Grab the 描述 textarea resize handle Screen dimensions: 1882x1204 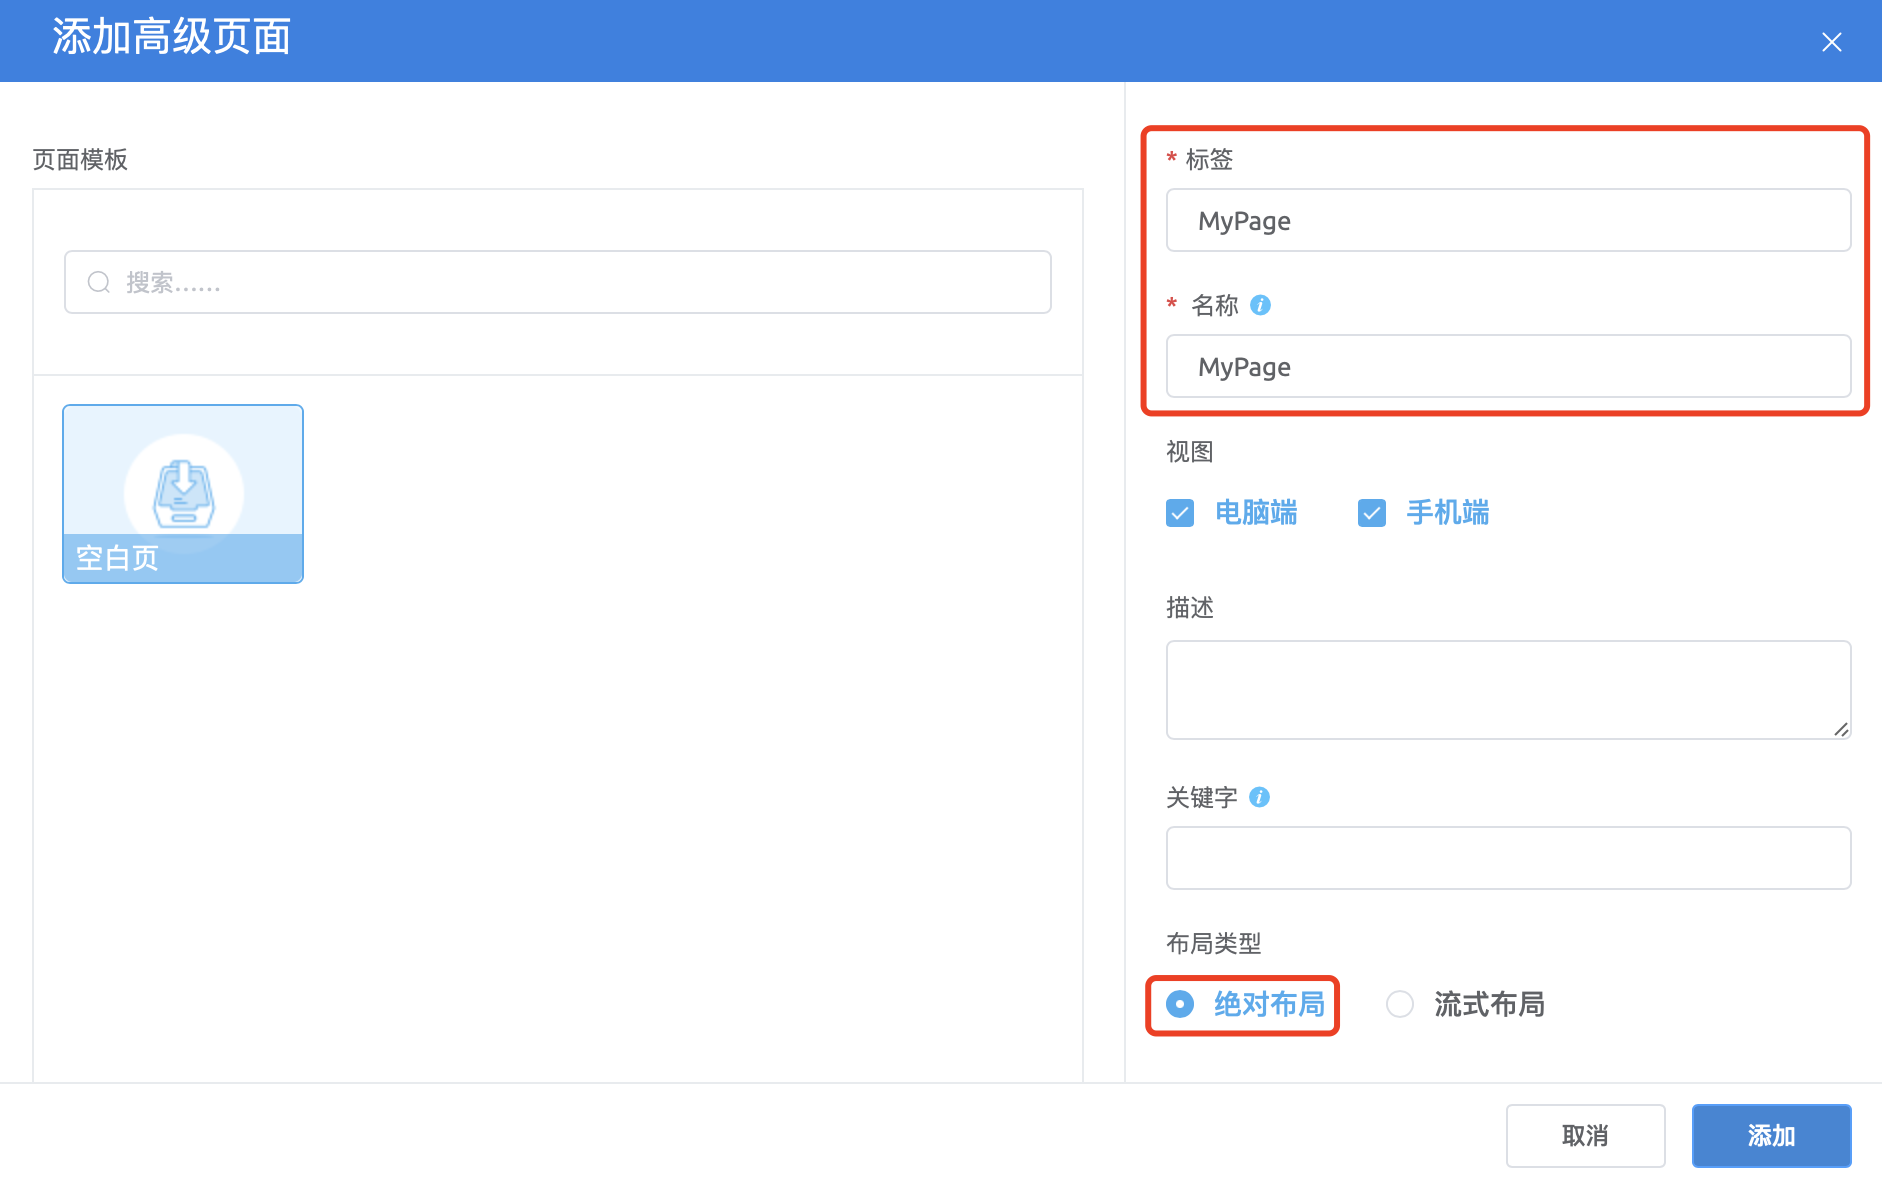click(x=1841, y=729)
